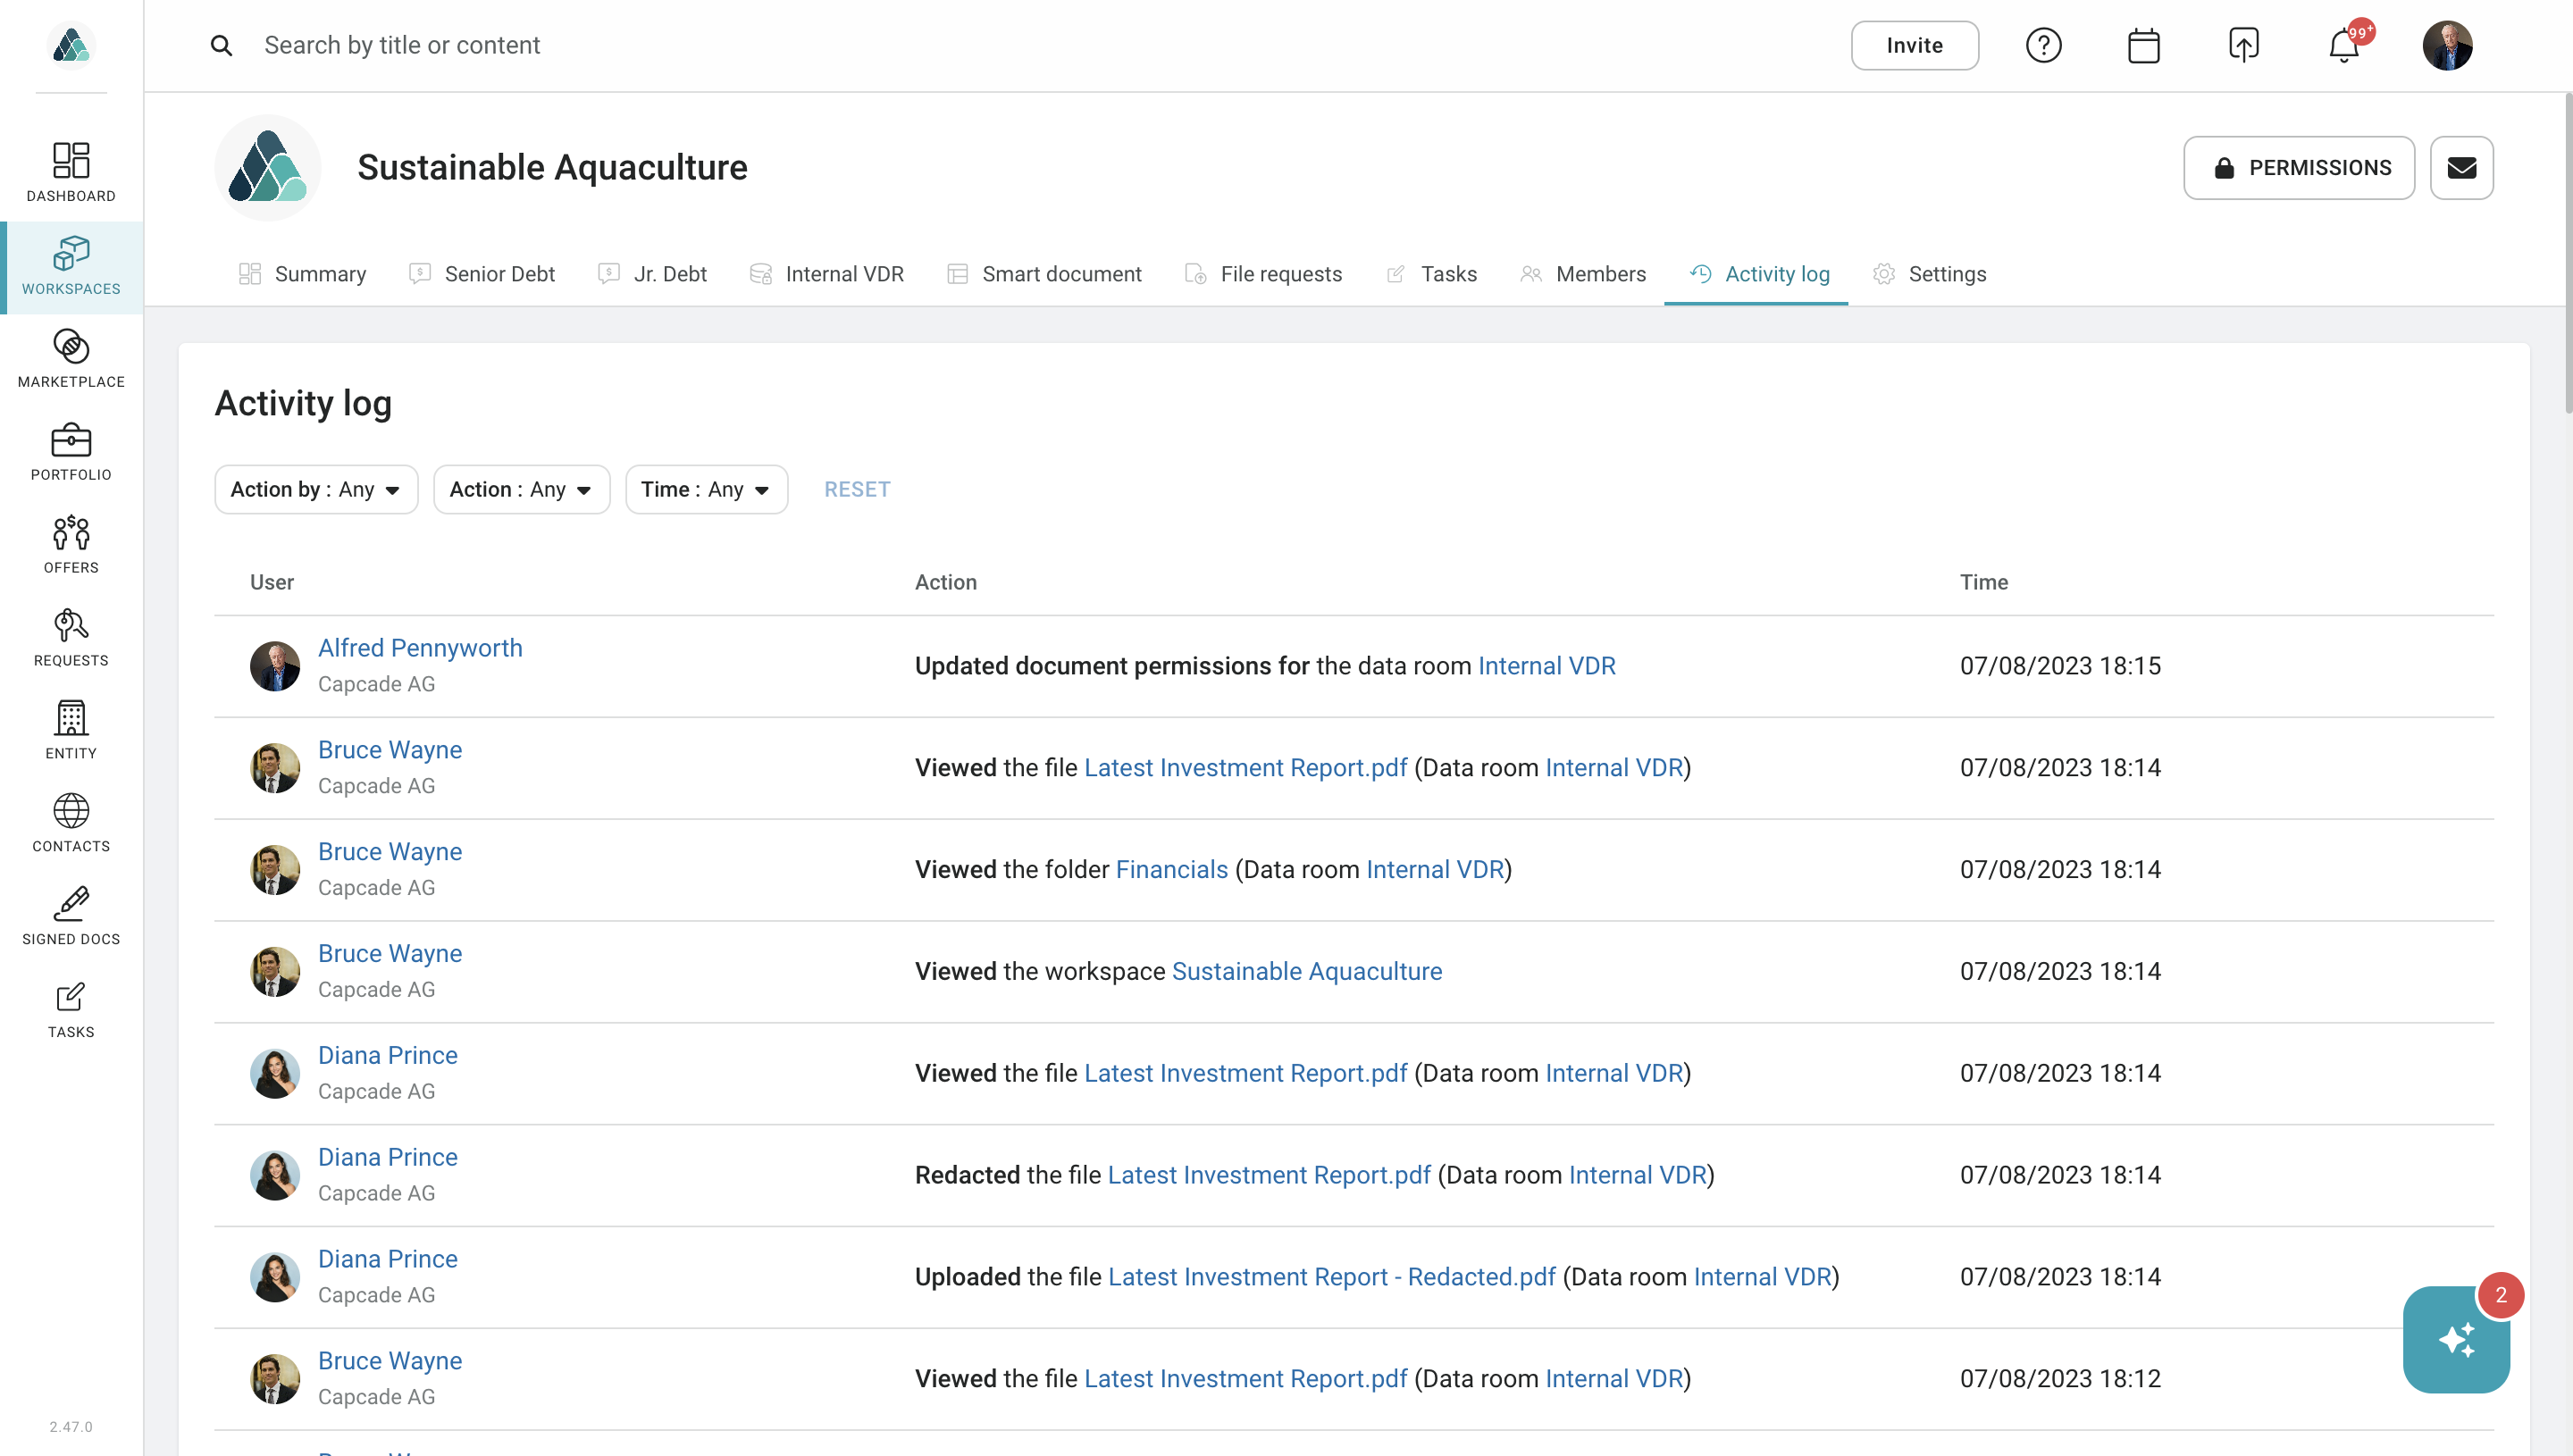2573x1456 pixels.
Task: Open the Time filter dropdown
Action: point(706,490)
